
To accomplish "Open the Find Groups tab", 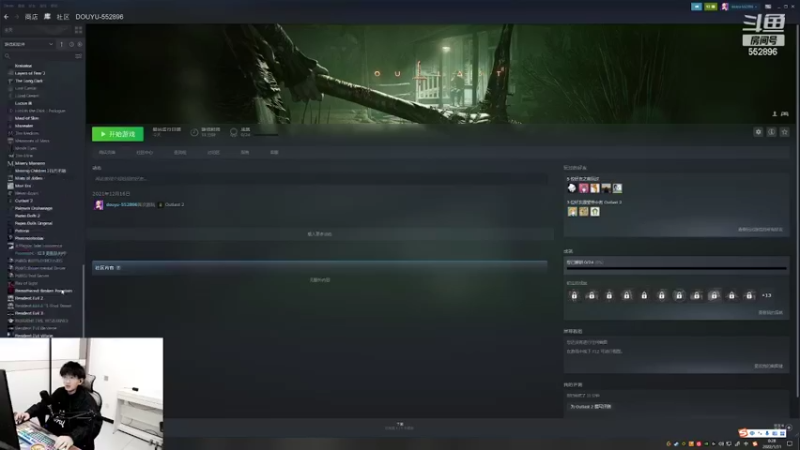I will pyautogui.click(x=180, y=153).
